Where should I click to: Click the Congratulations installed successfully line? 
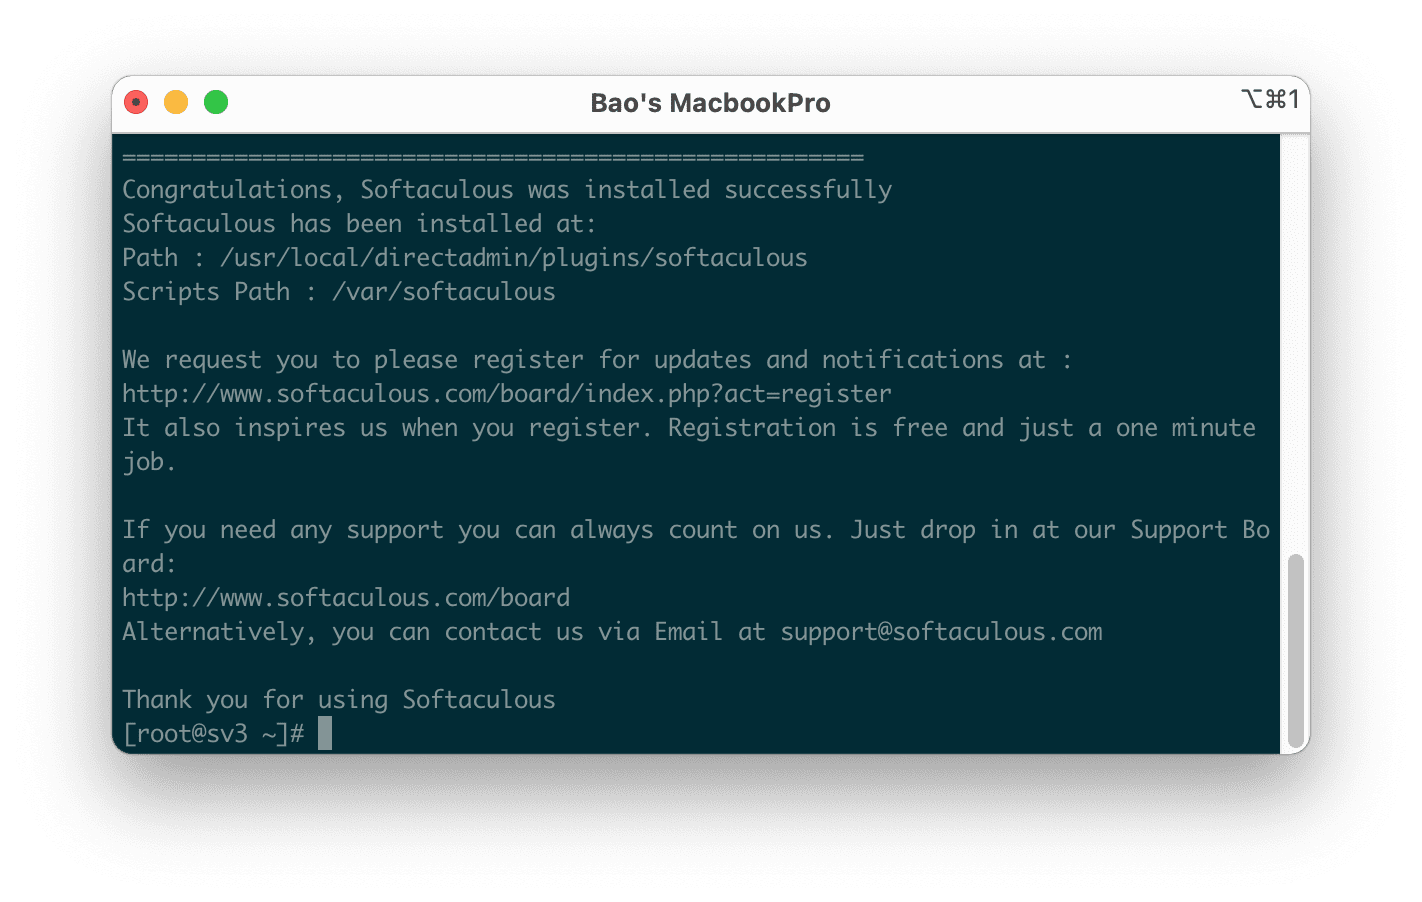pos(507,190)
